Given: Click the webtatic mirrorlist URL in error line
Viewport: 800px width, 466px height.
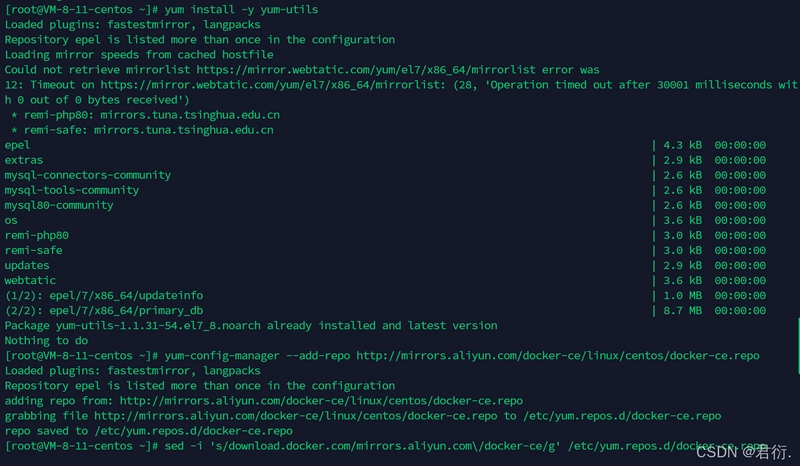Looking at the screenshot, I should 366,70.
